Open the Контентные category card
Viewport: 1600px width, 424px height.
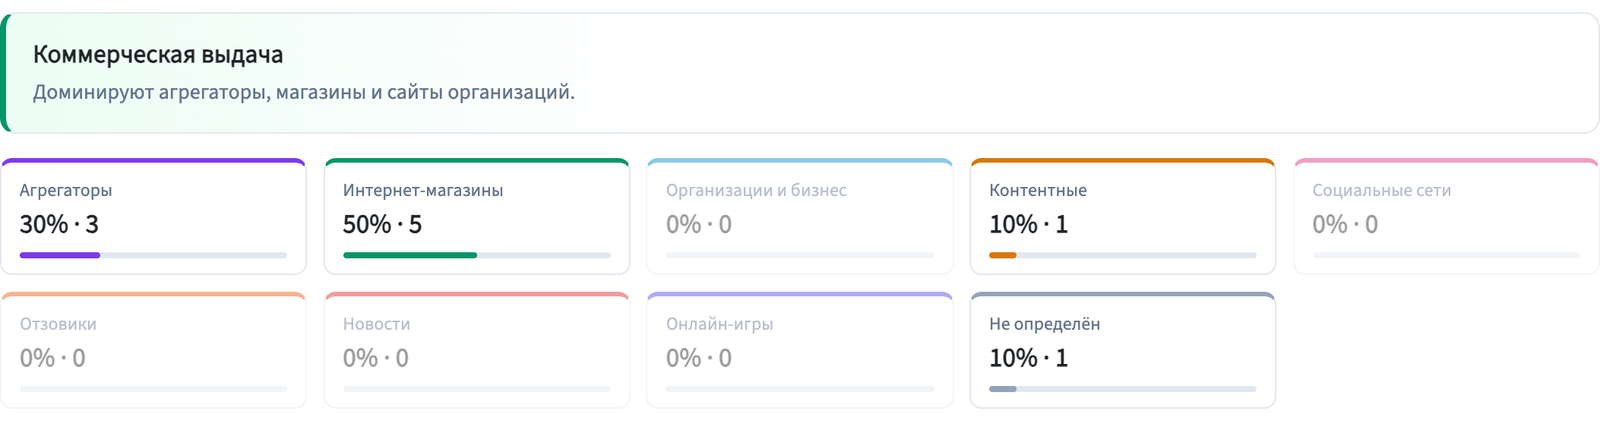tap(1123, 216)
